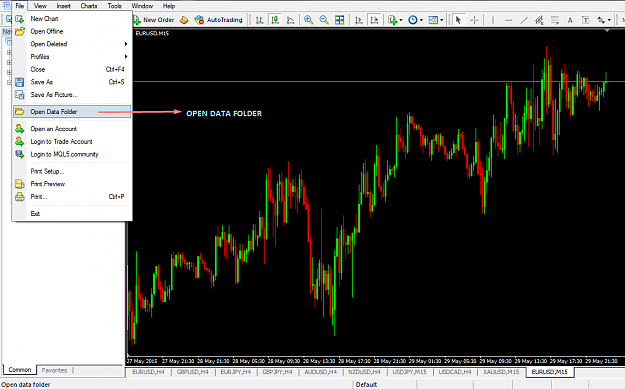Open the templates dropdown arrow
625x389 pixels.
click(x=442, y=20)
